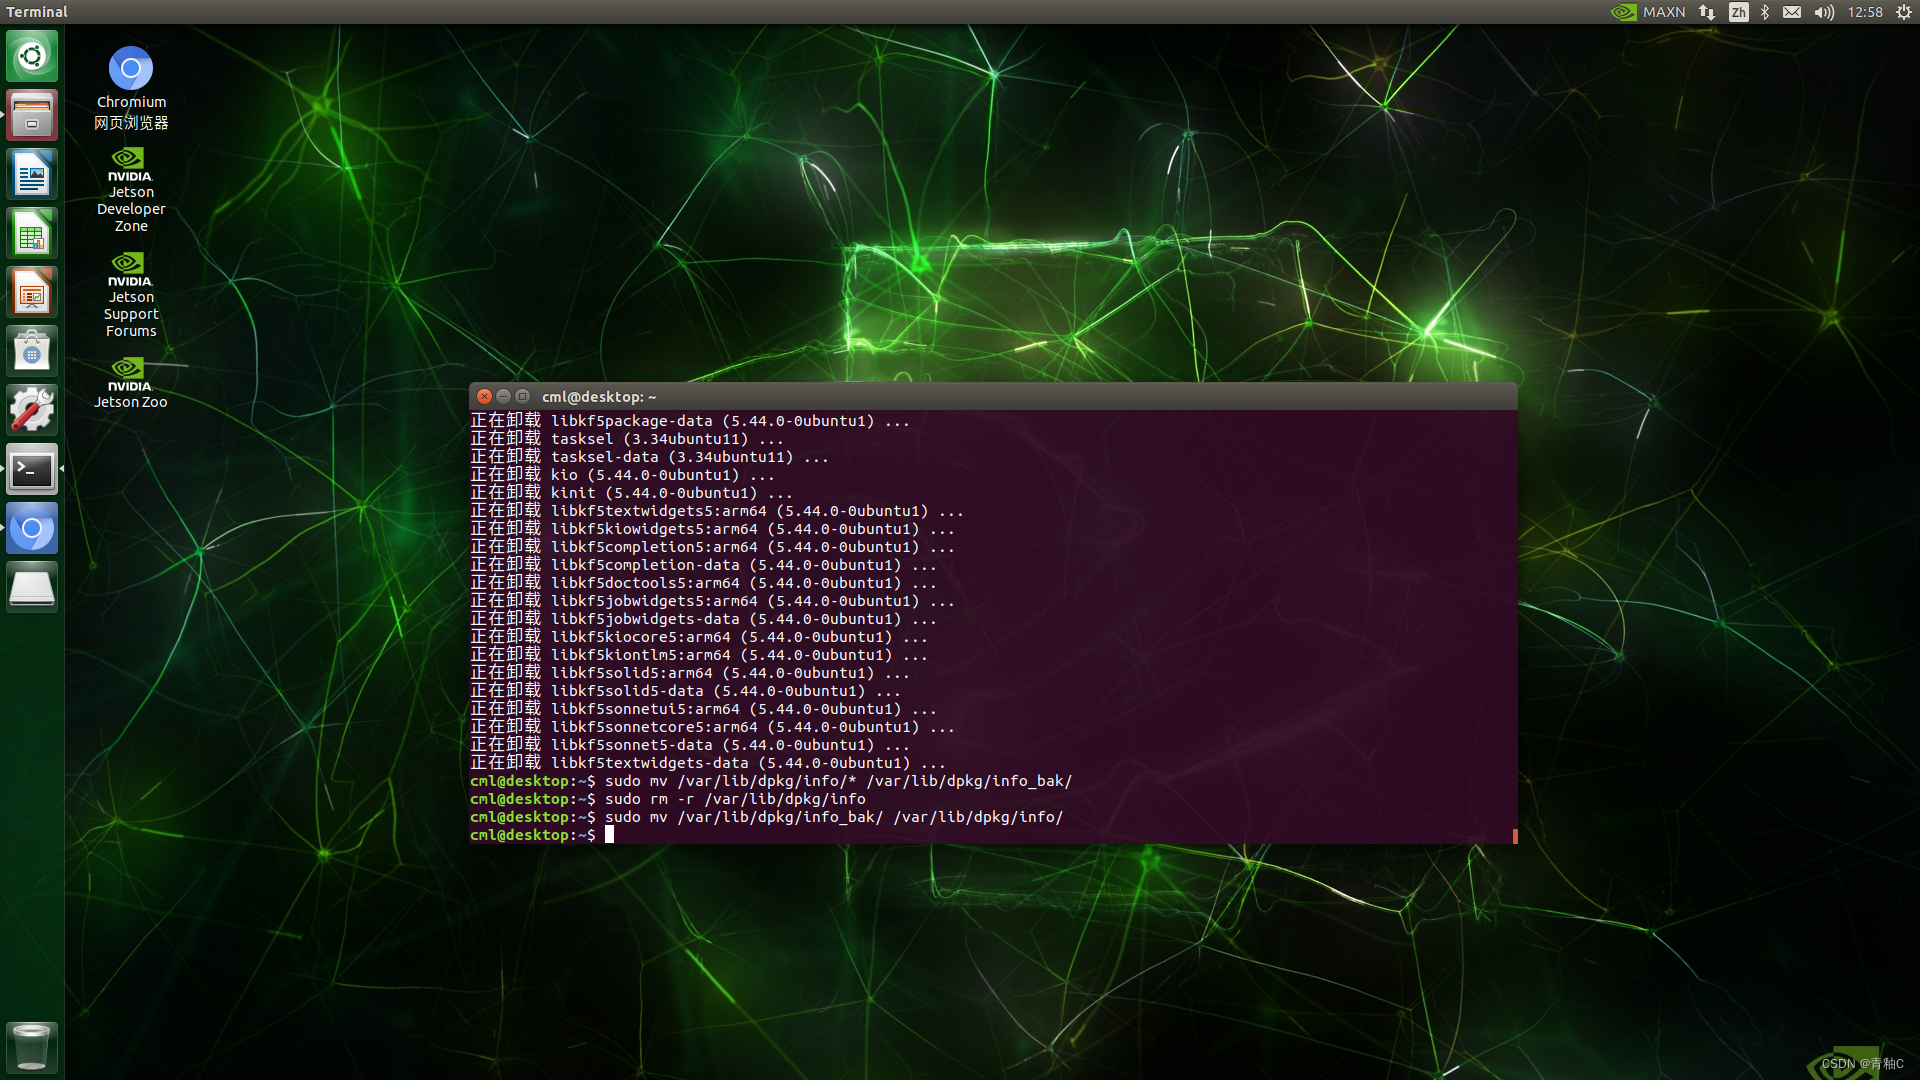Viewport: 1920px width, 1080px height.
Task: Close the cml@desktop terminal window
Action: click(485, 397)
